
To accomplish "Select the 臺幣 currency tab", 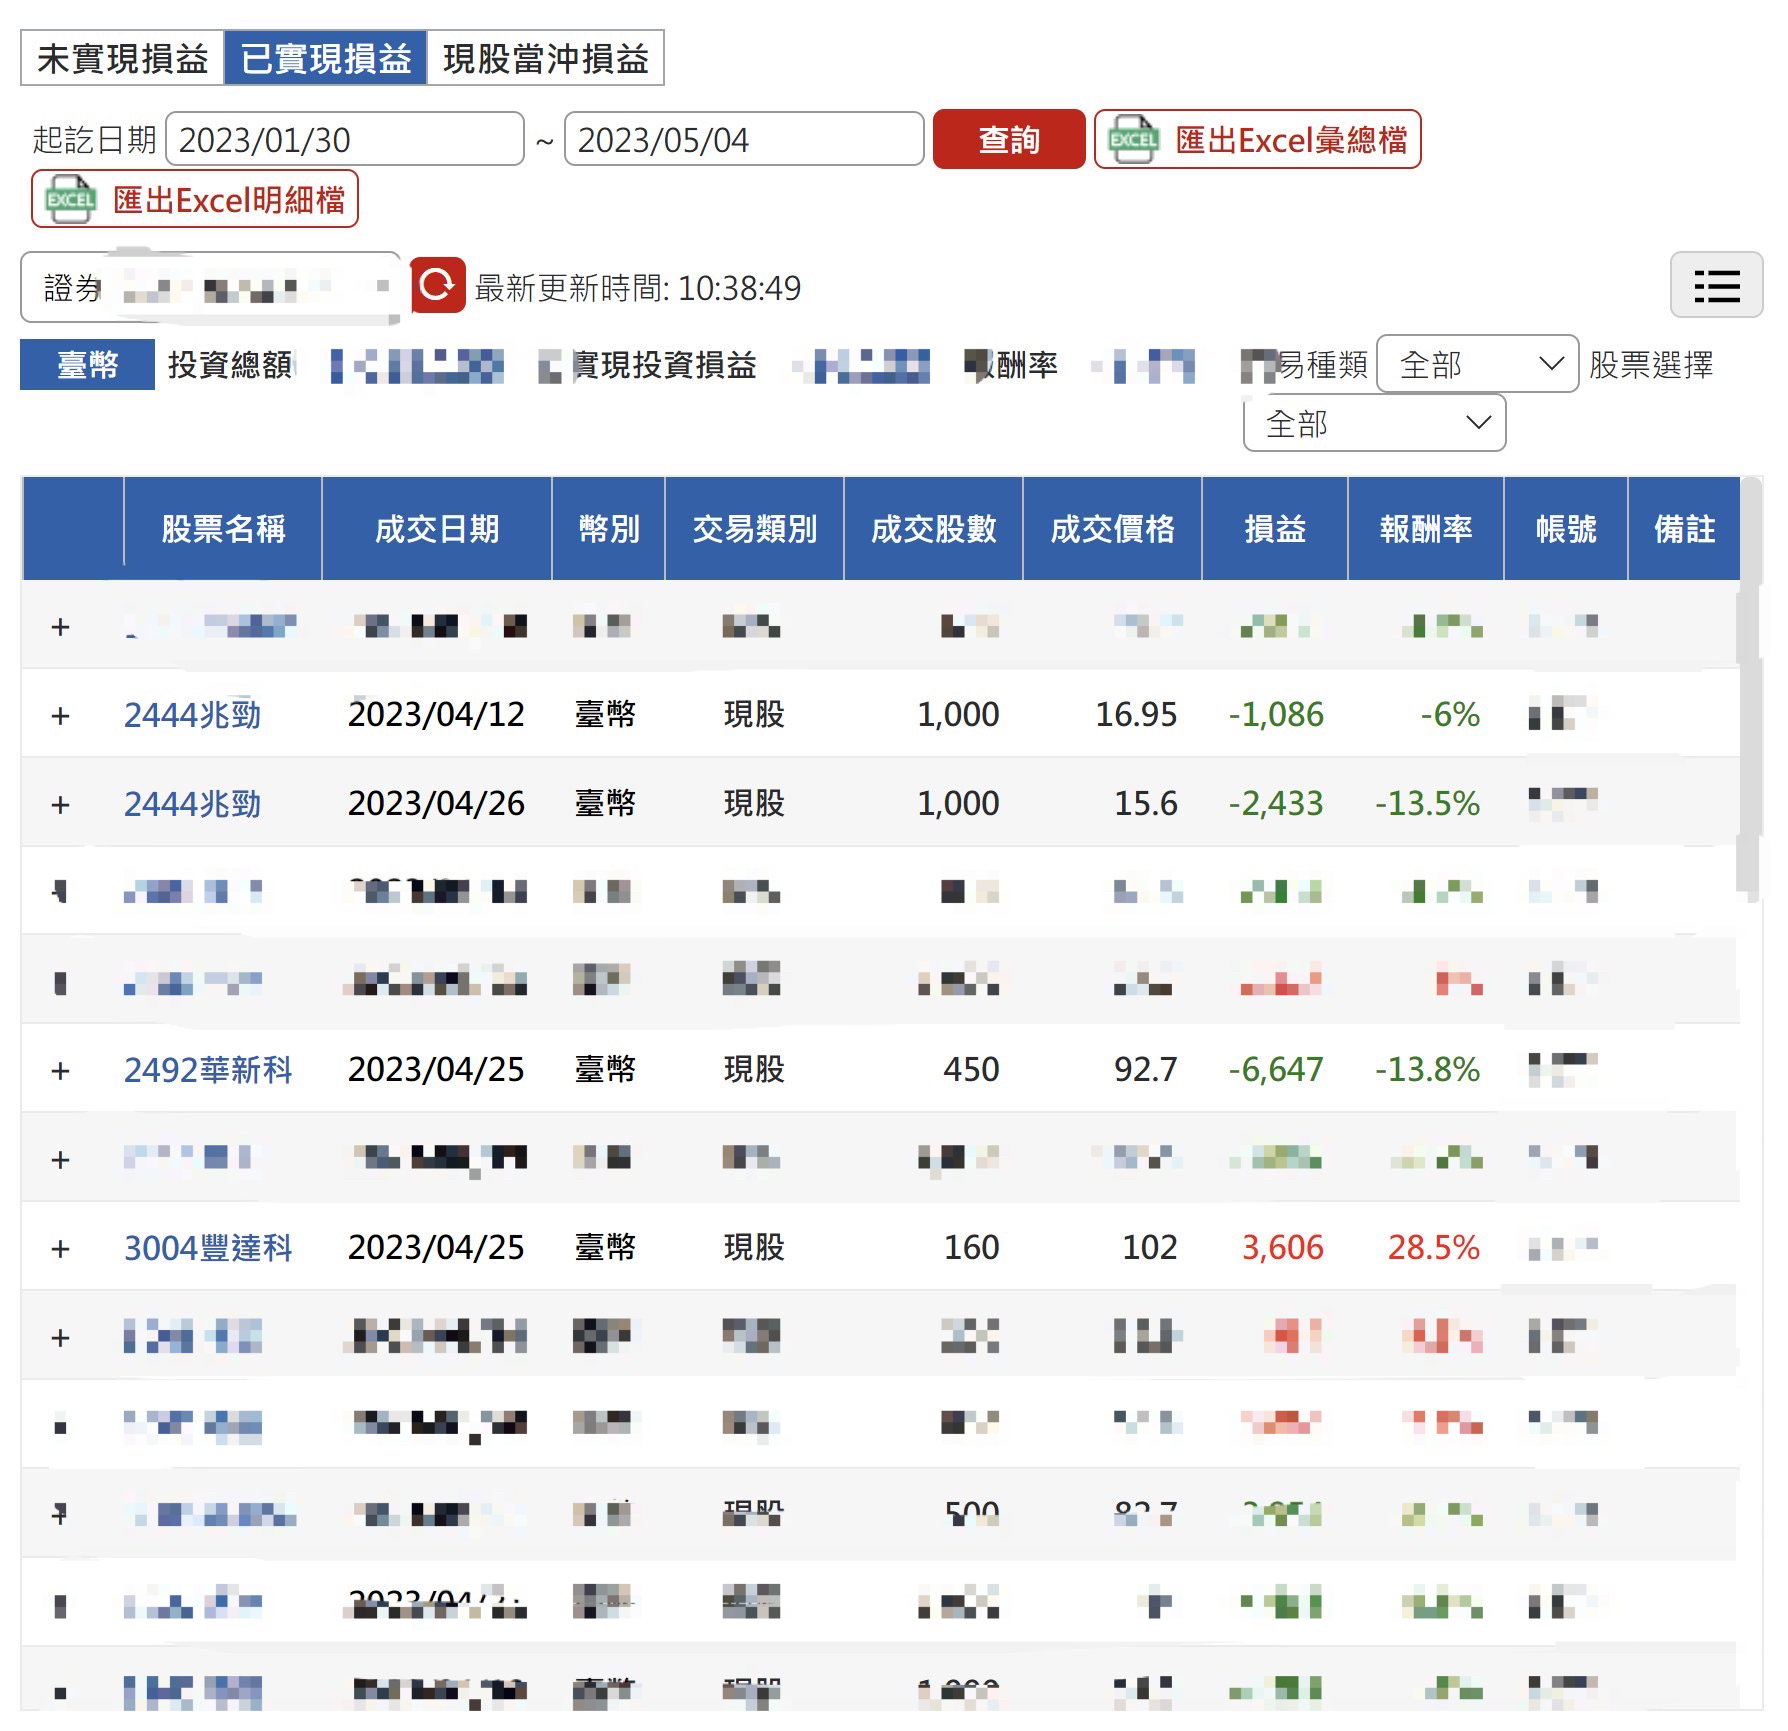I will [87, 365].
